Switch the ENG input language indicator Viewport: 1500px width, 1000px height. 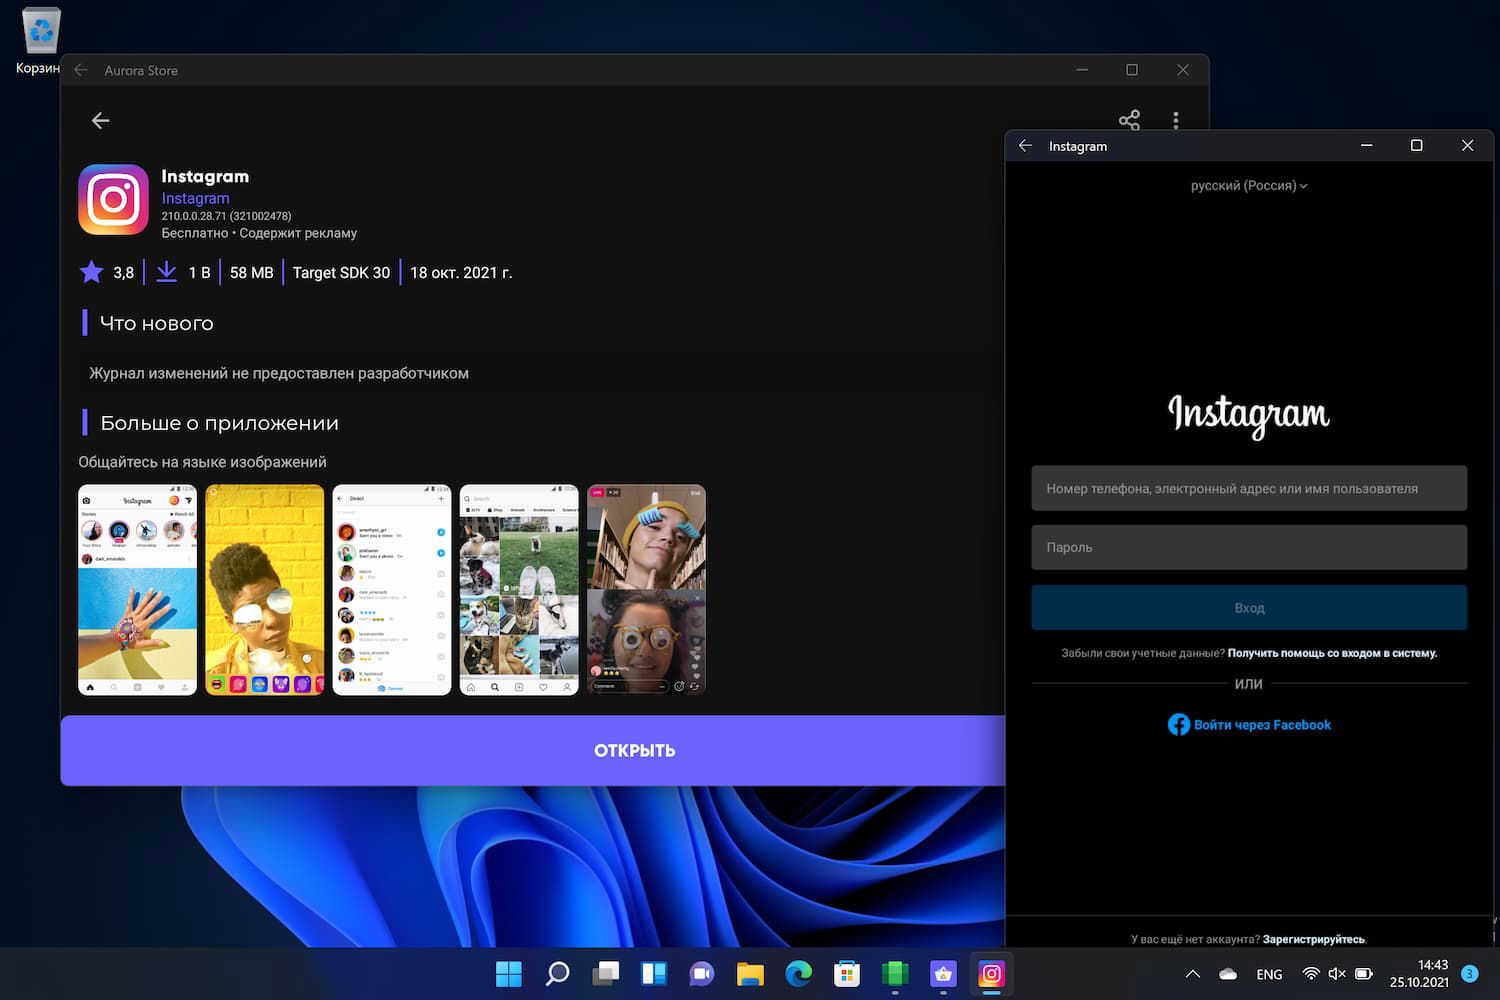tap(1269, 974)
